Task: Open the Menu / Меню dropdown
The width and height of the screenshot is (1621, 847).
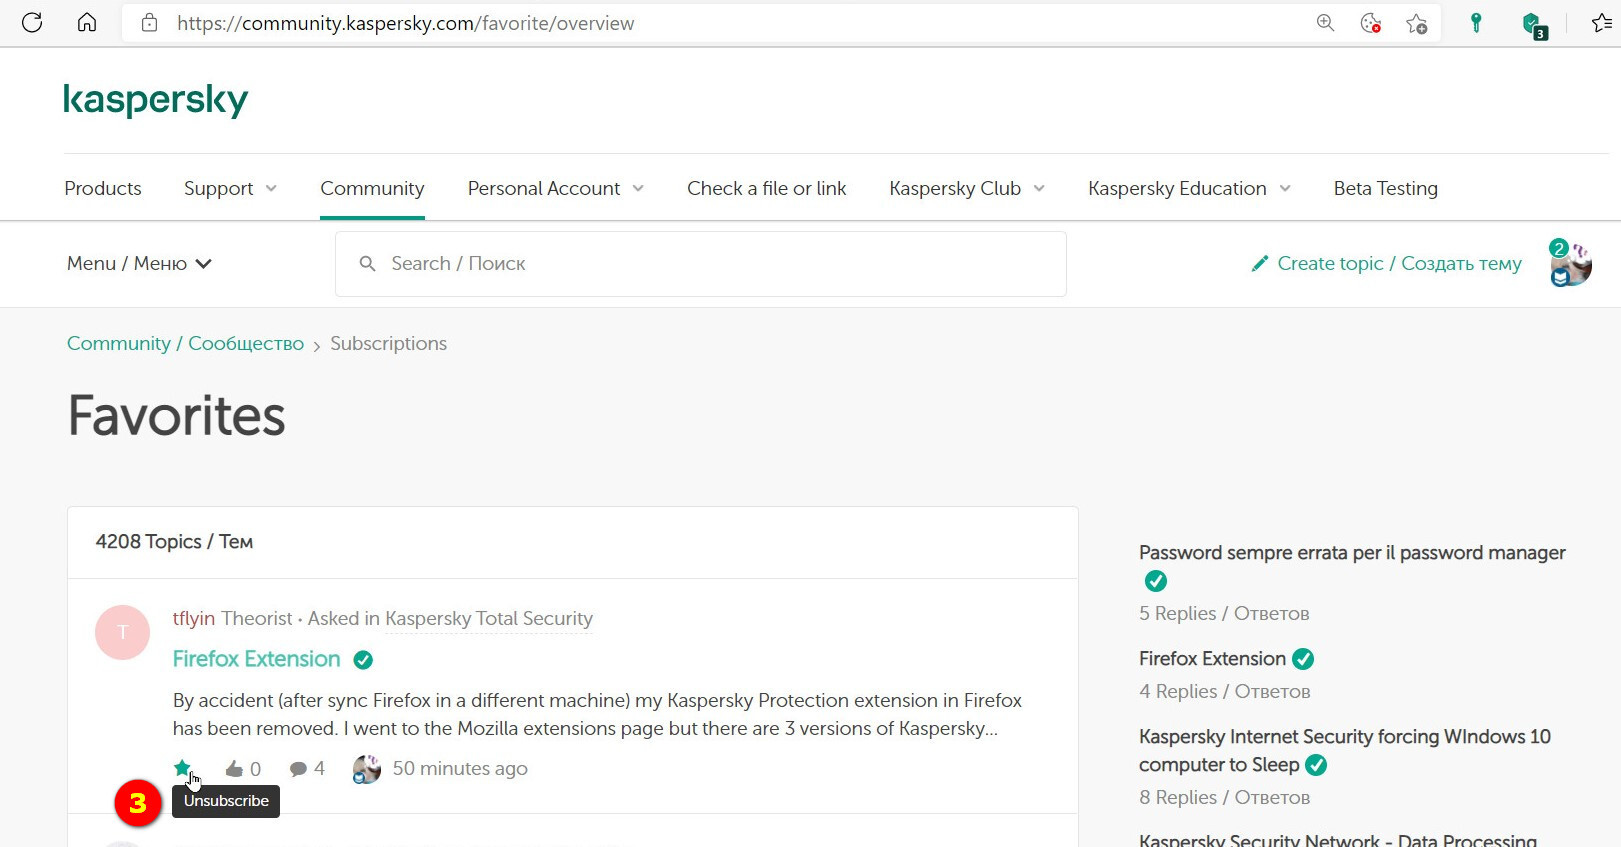Action: click(139, 263)
